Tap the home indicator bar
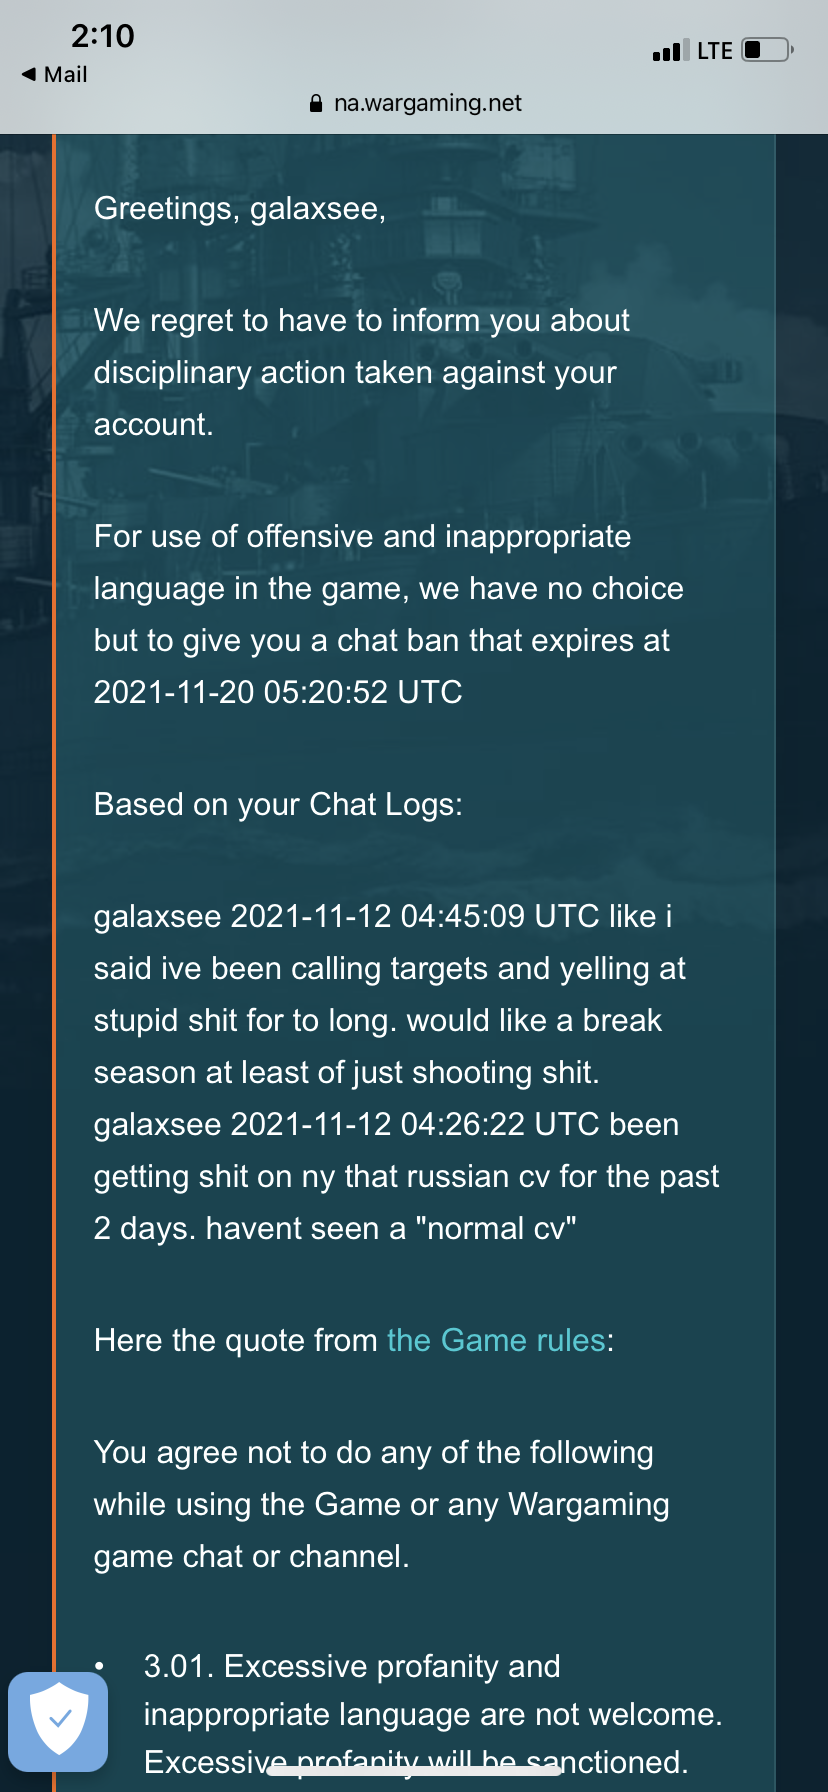Viewport: 828px width, 1792px height. (413, 1770)
